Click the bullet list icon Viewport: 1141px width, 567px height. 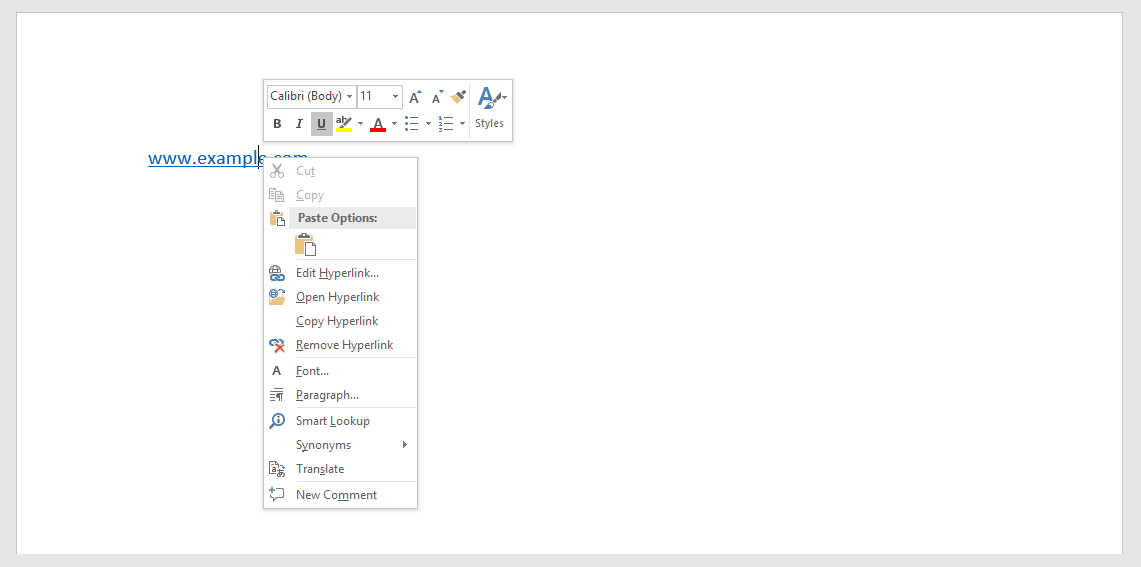pos(411,124)
